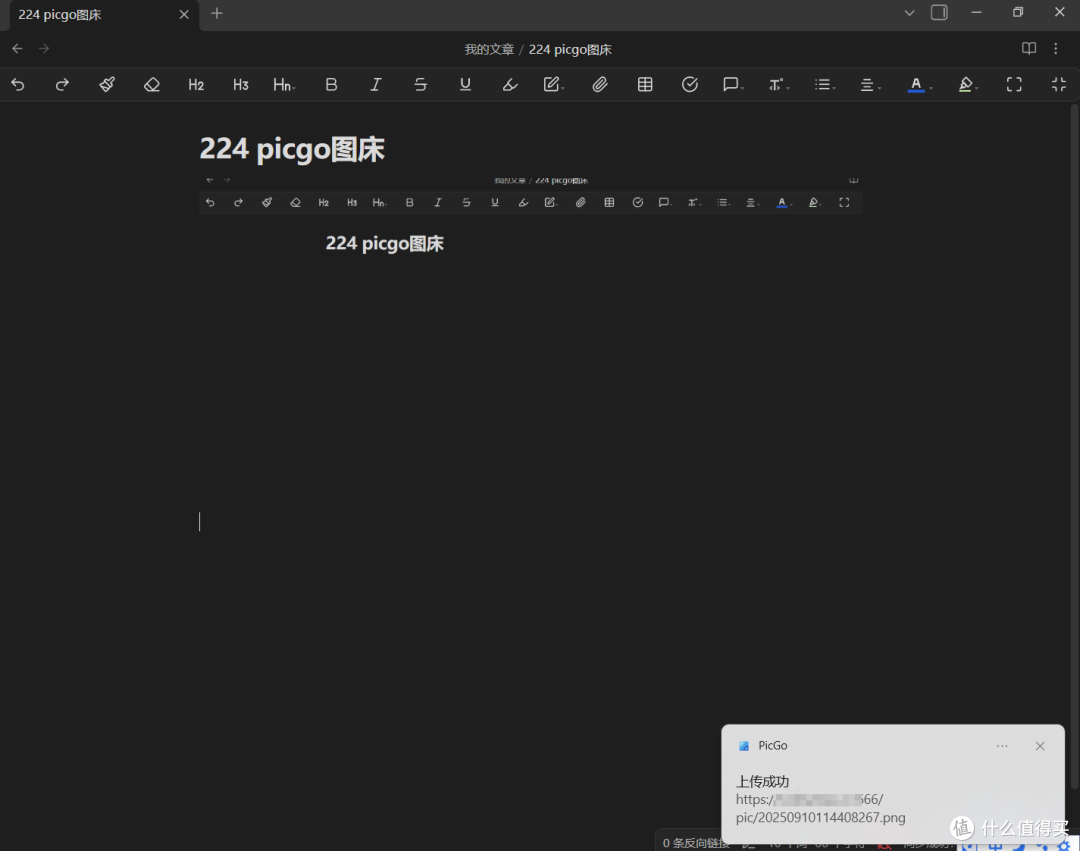
Task: Toggle strikethrough formatting
Action: 420,85
